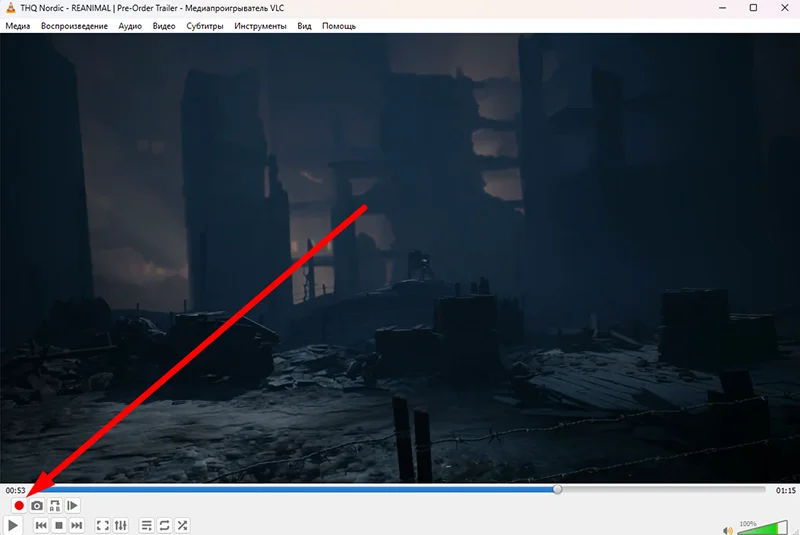Open the Медиа menu
The height and width of the screenshot is (535, 800).
point(18,26)
